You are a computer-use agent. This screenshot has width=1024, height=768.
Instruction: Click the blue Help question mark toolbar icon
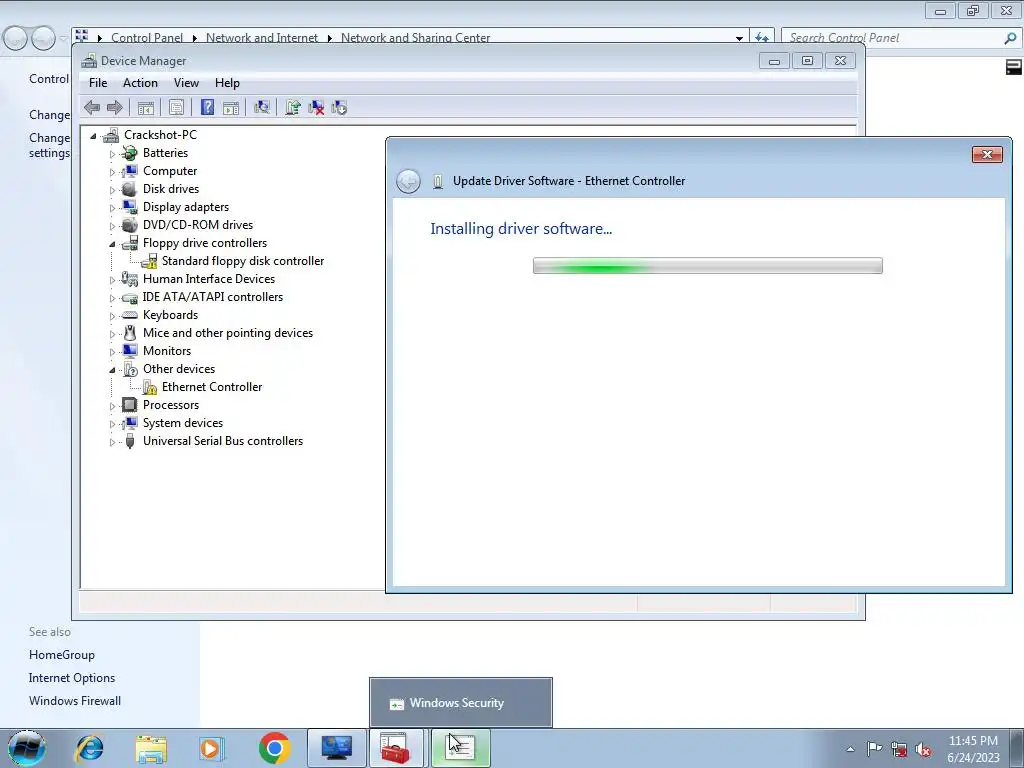coord(208,107)
